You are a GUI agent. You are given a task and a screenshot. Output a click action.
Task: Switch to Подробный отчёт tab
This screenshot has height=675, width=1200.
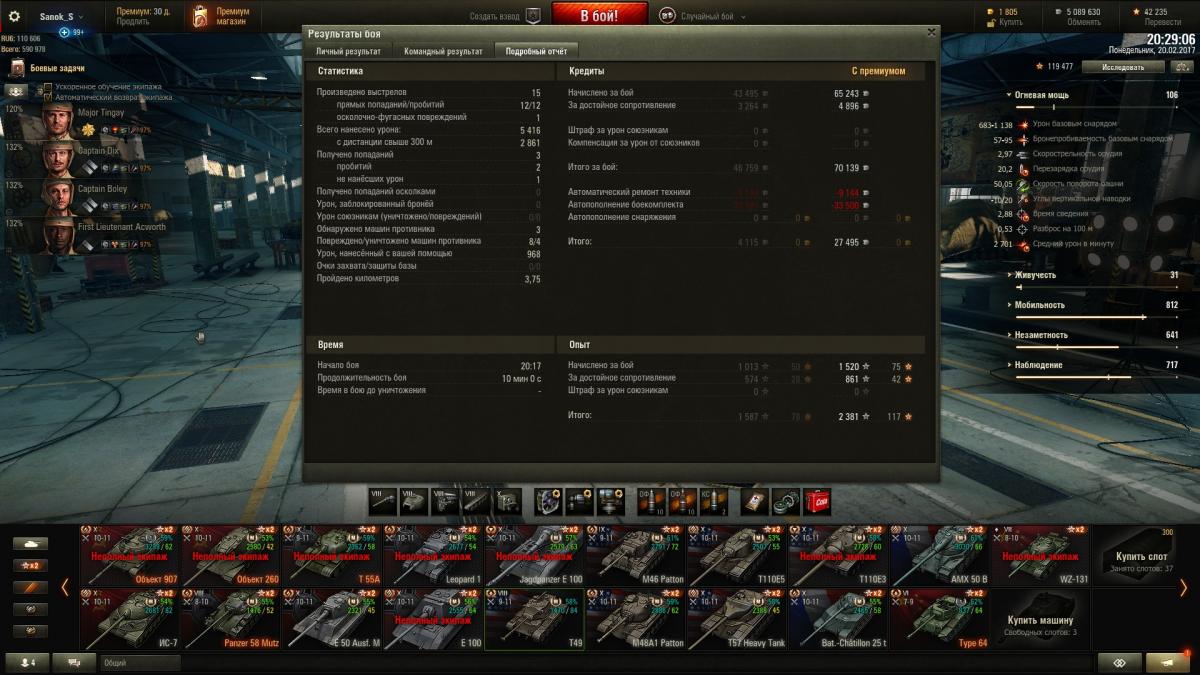536,51
